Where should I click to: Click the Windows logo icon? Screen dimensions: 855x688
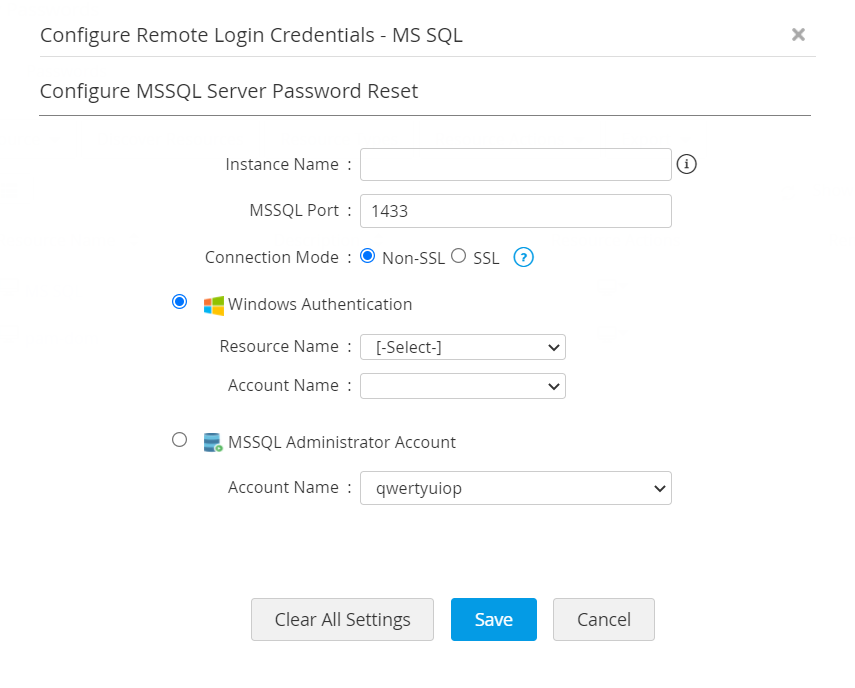(x=214, y=305)
